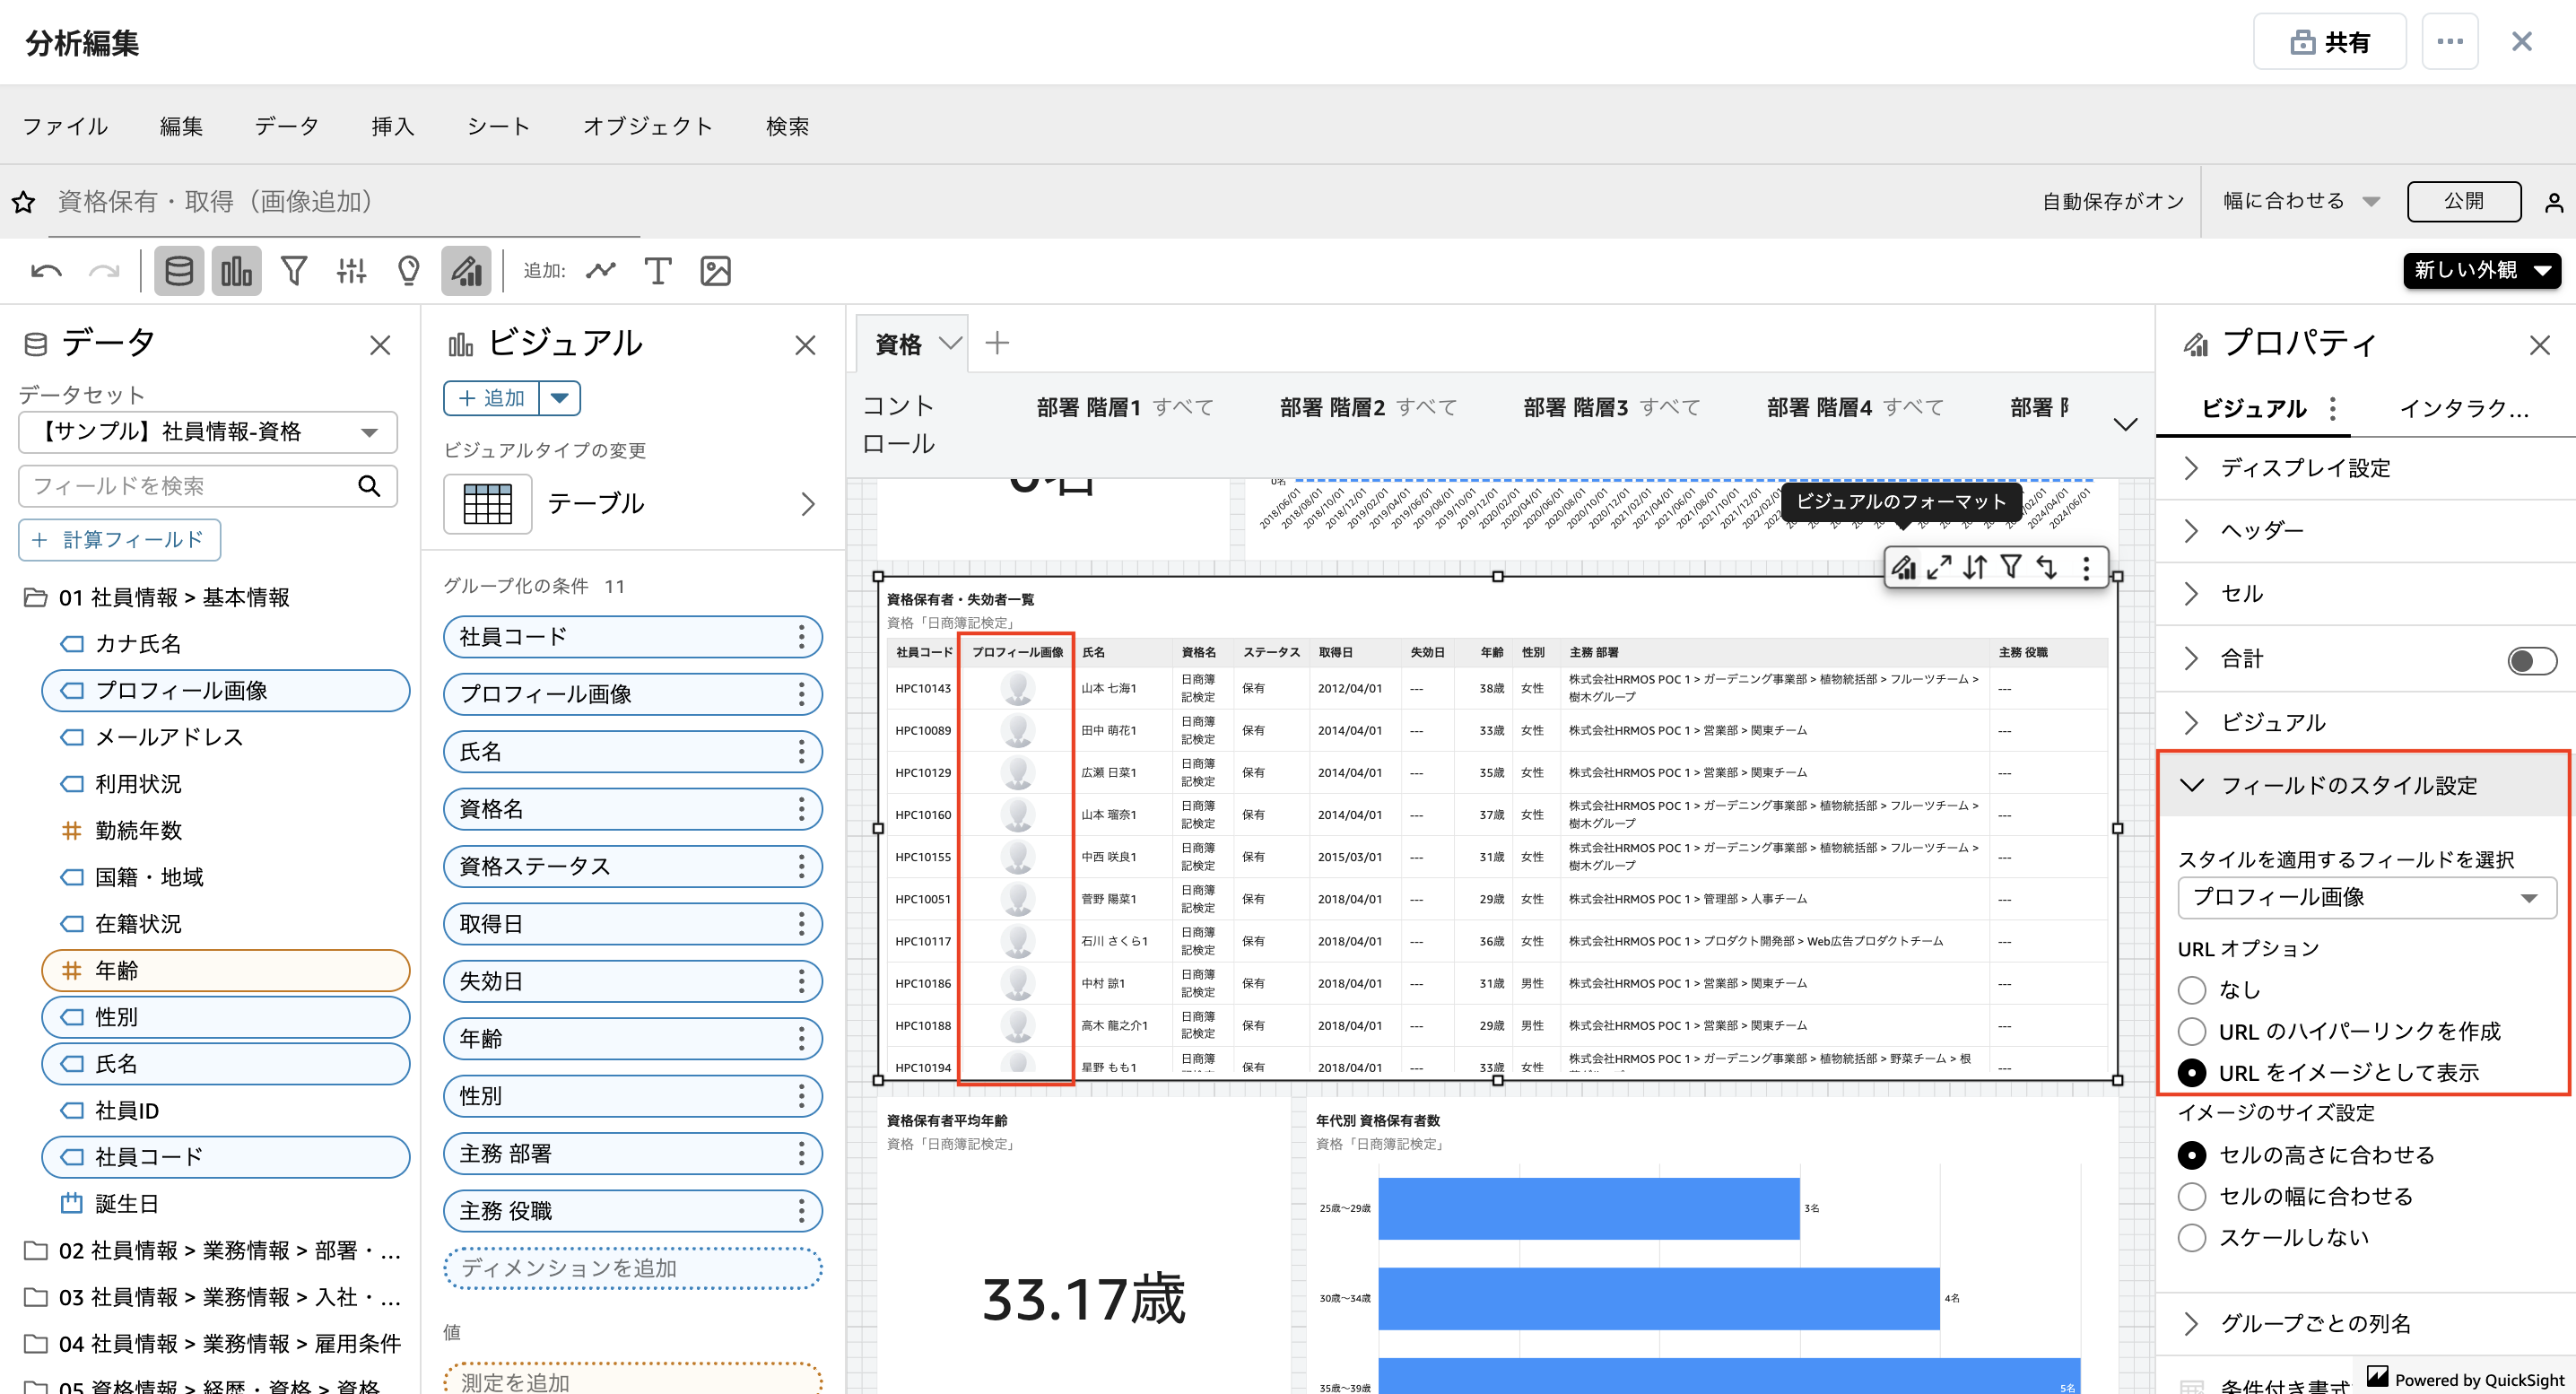2576x1394 pixels.
Task: Expand the ディスプレイ設定 section
Action: 2305,468
